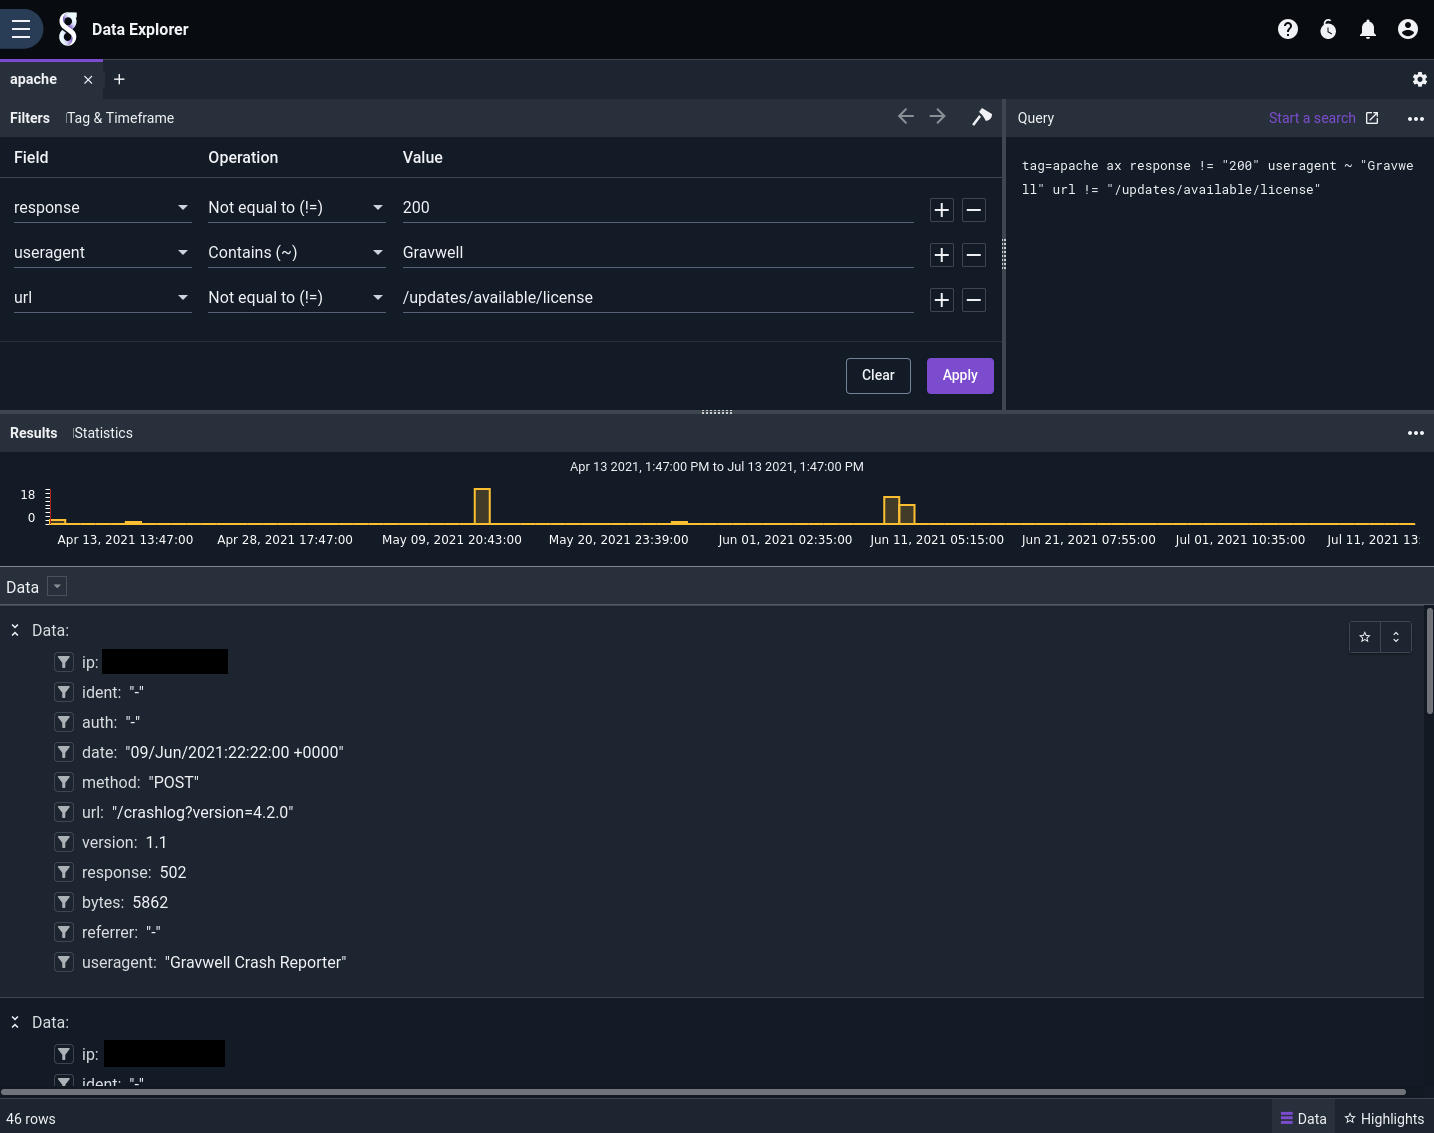
Task: Open the useragent field dropdown
Action: [x=102, y=252]
